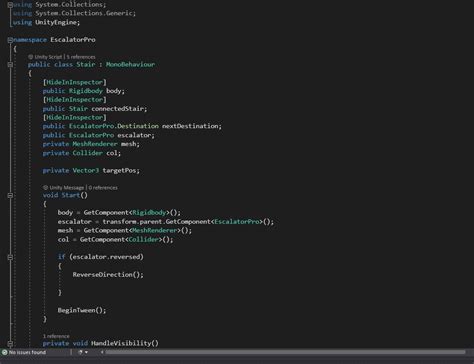Click 'MonoBehaviour' base class name
474x364 pixels.
[130, 64]
